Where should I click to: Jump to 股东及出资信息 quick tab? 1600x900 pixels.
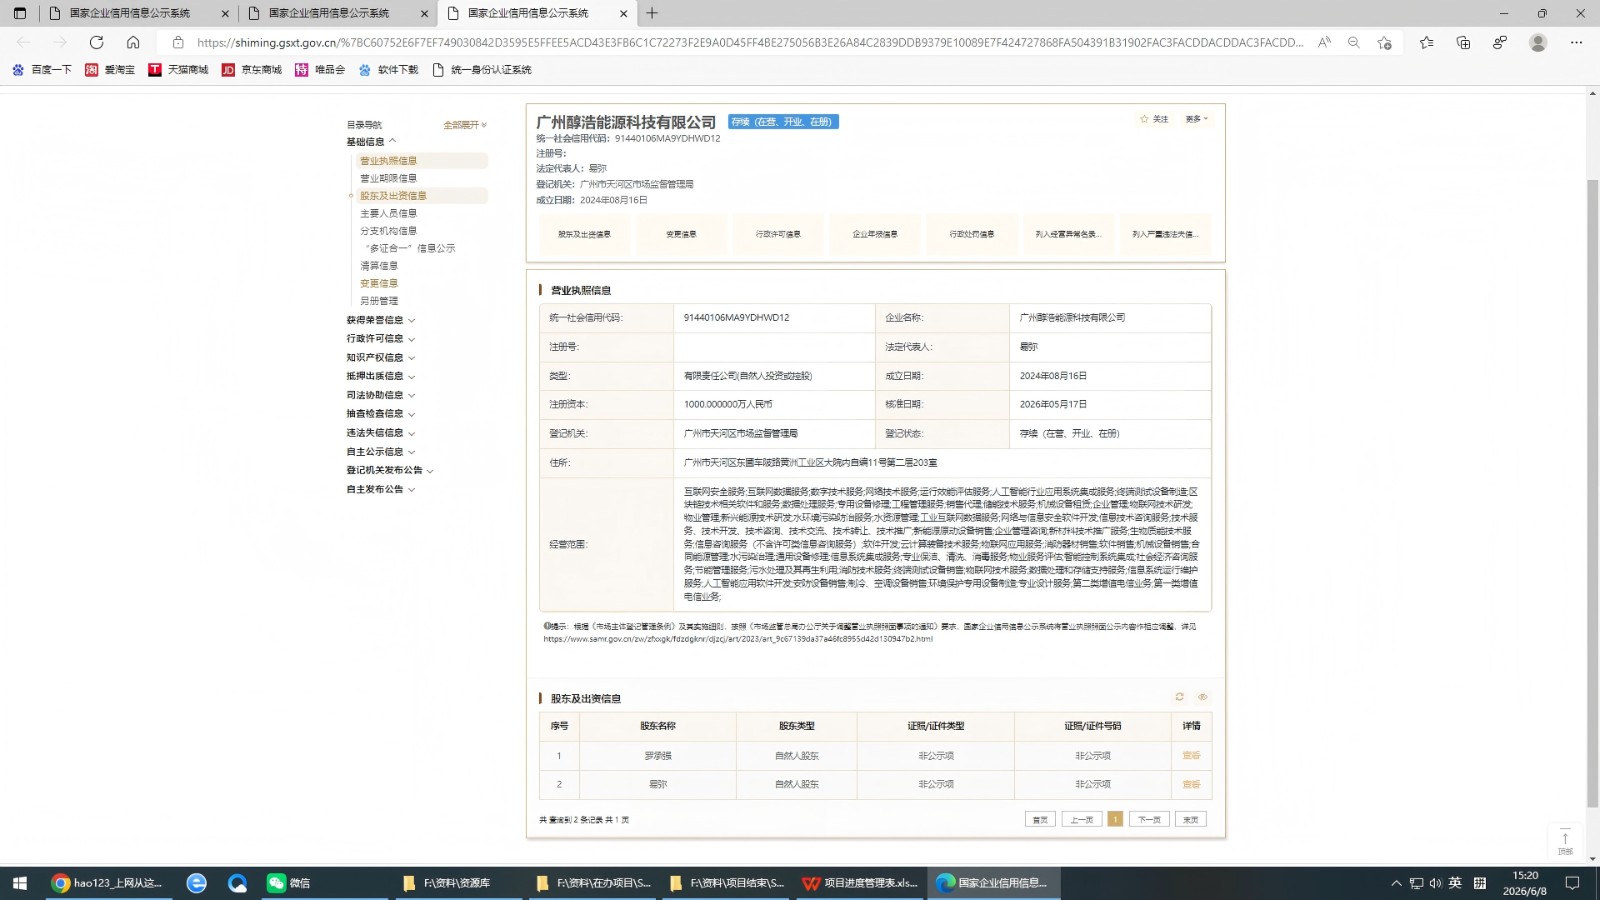click(584, 234)
